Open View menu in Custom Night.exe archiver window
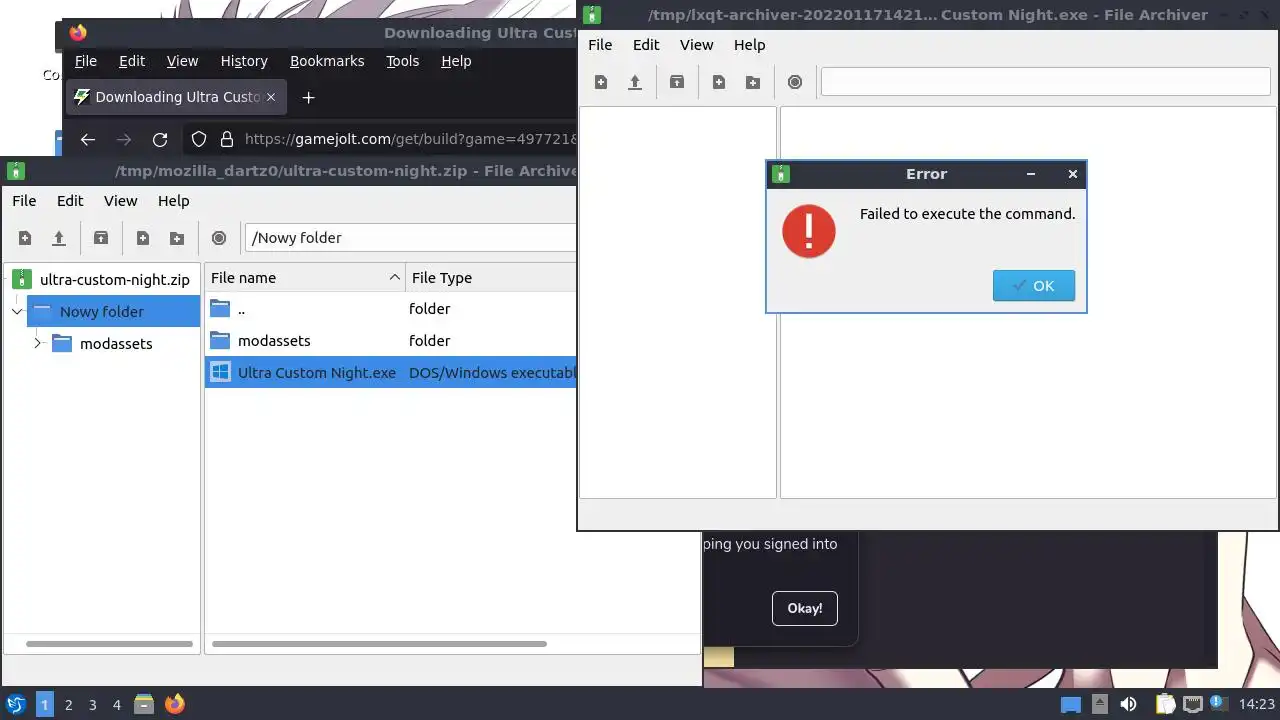This screenshot has width=1280, height=720. click(697, 45)
